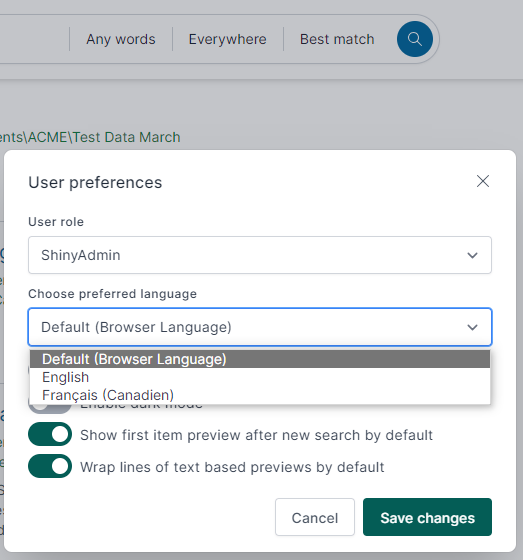Select English language option
This screenshot has height=560, width=523.
[260, 377]
